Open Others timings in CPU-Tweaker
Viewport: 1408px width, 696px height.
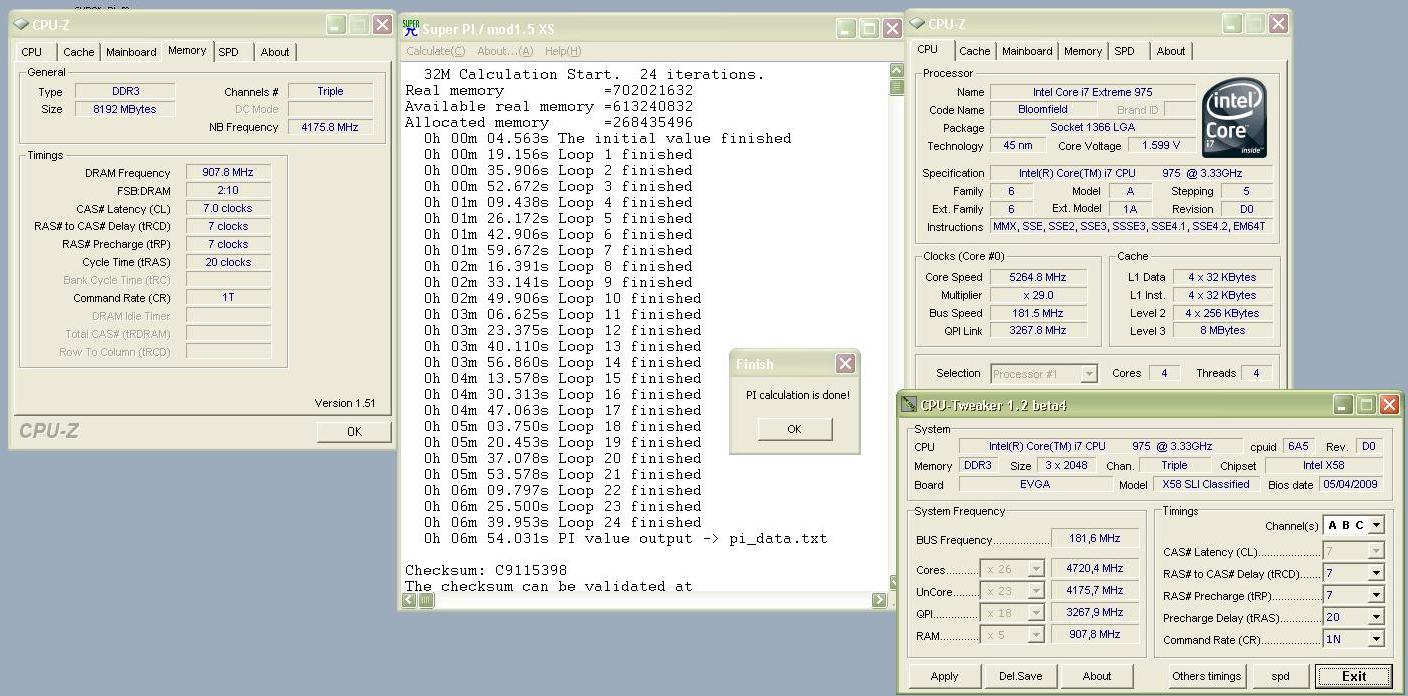(x=1207, y=676)
